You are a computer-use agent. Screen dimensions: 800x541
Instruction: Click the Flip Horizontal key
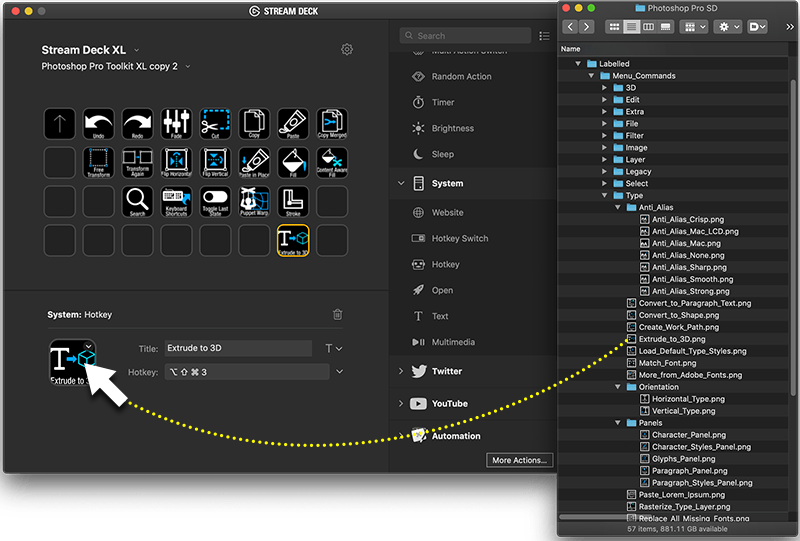[176, 162]
